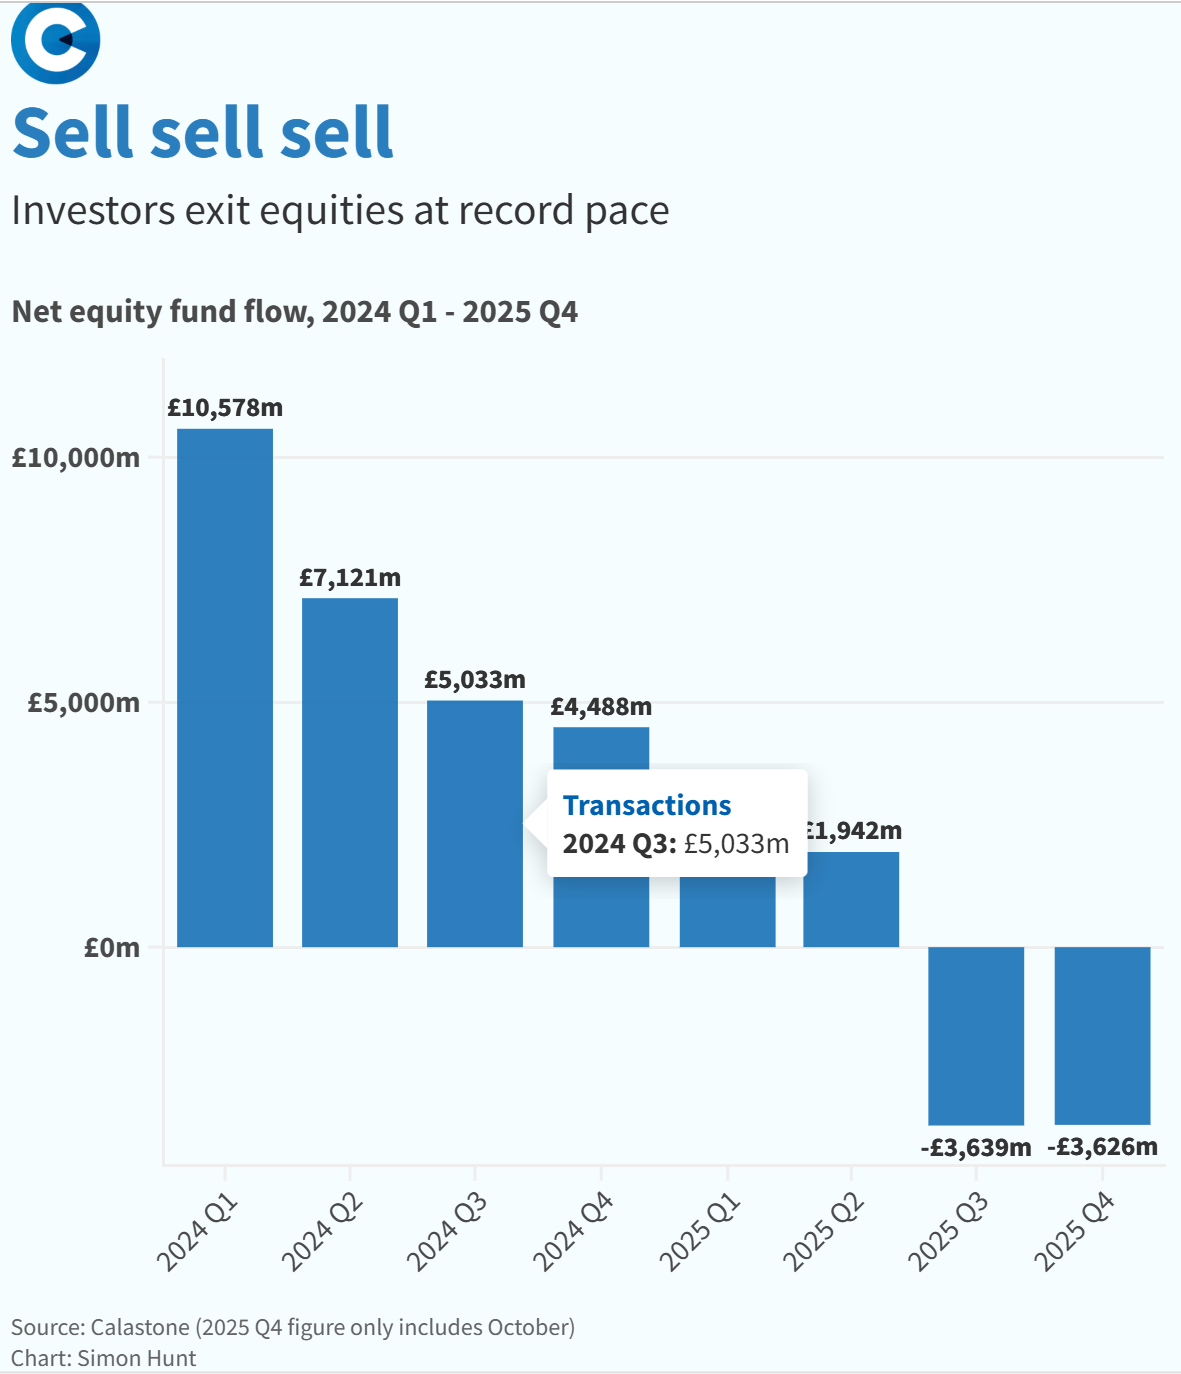Click the £10,578m value label
This screenshot has width=1181, height=1374.
[225, 408]
